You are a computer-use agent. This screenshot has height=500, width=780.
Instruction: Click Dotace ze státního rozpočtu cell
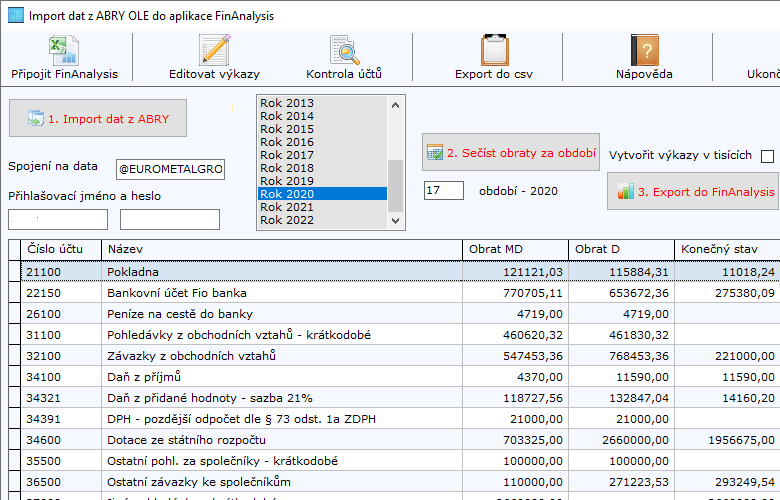coord(282,440)
